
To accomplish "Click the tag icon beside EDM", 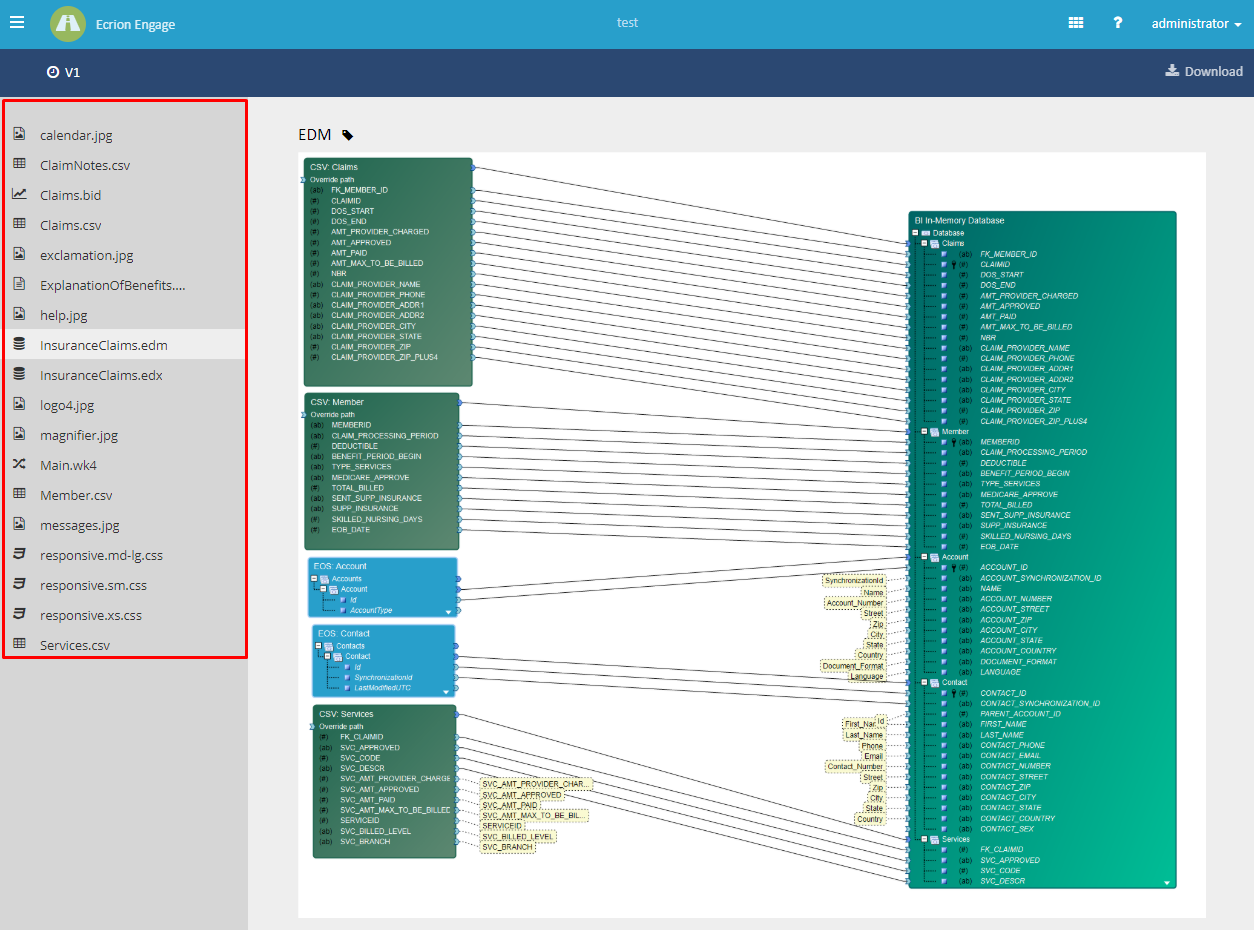I will pos(348,135).
